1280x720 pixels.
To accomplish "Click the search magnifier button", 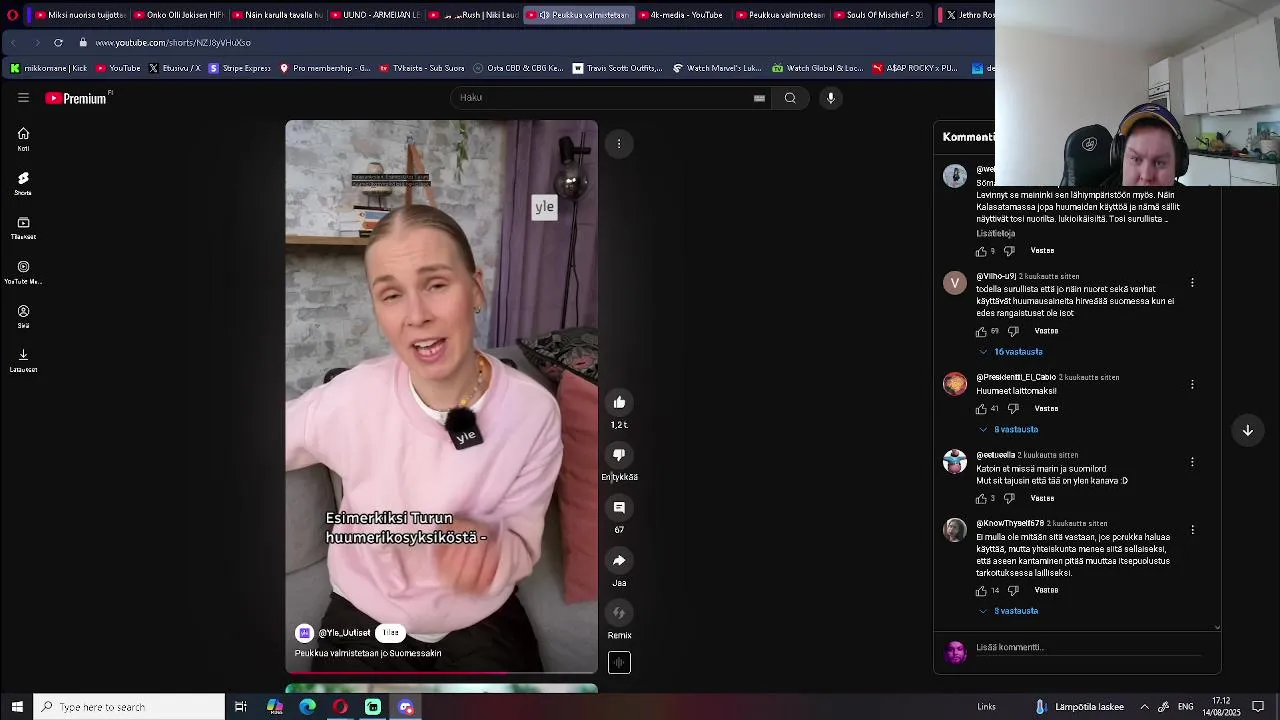I will click(x=790, y=98).
